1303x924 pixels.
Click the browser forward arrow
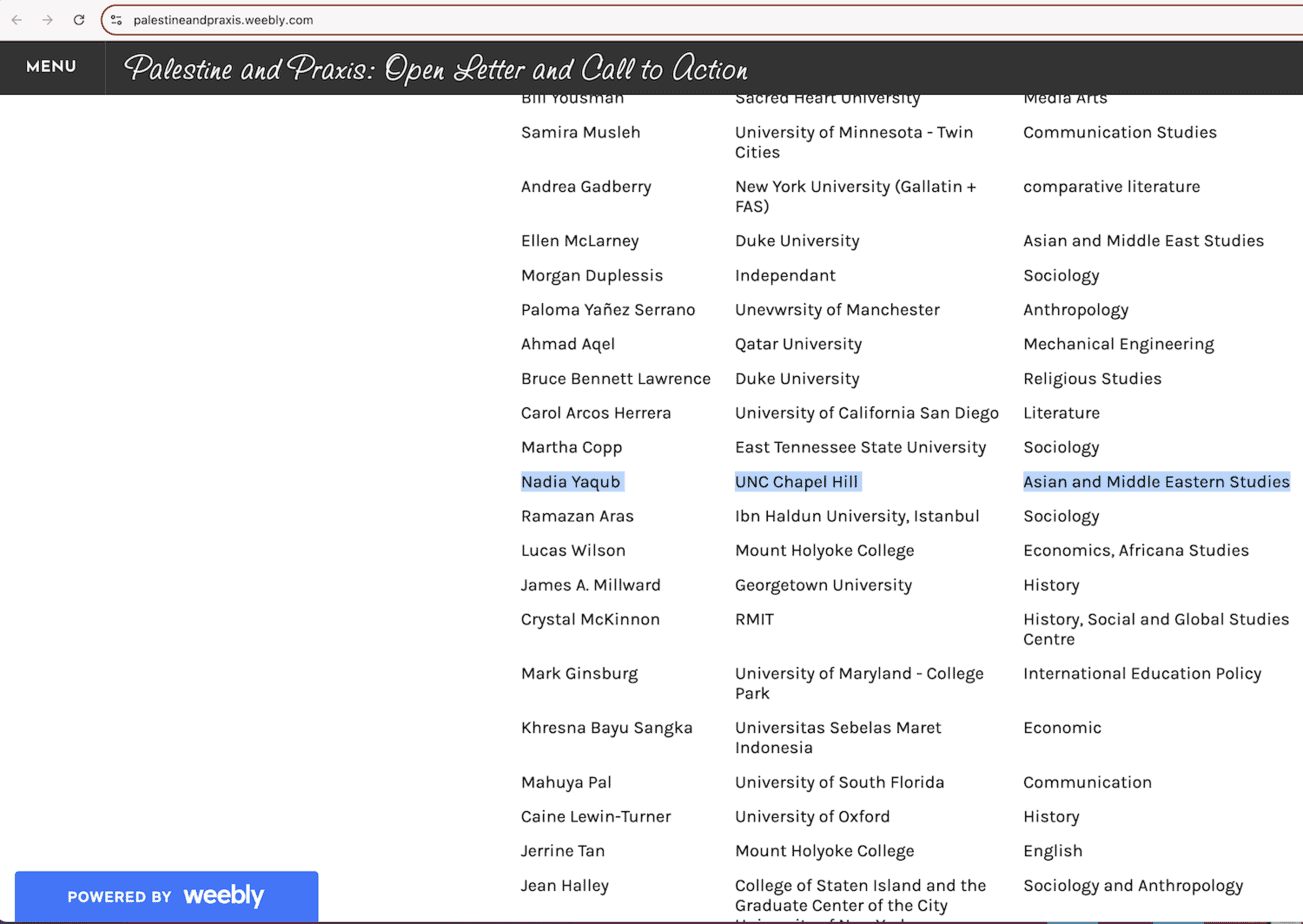pos(48,20)
